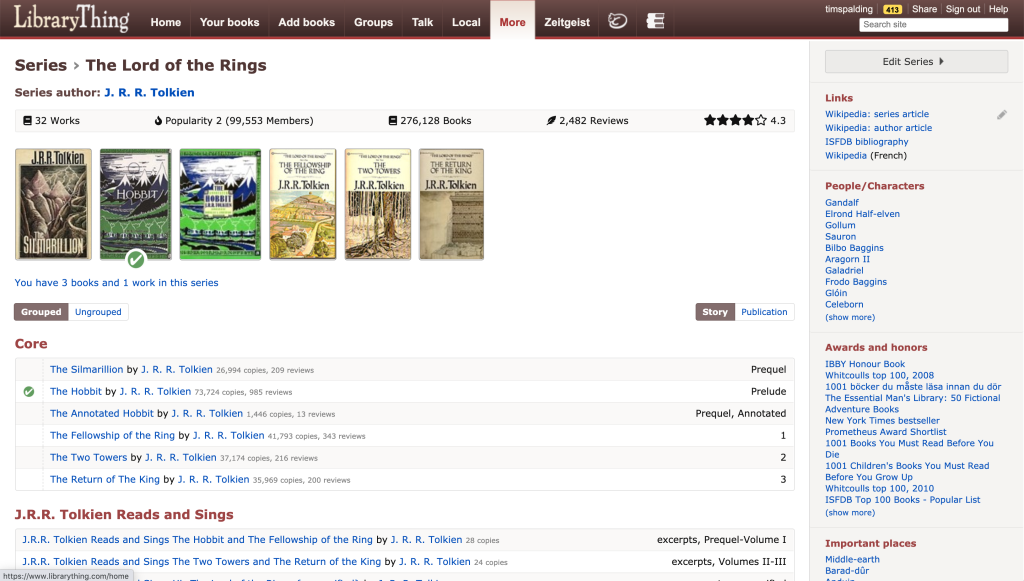Image resolution: width=1024 pixels, height=581 pixels.
Task: Switch to Grouped view
Action: click(41, 312)
